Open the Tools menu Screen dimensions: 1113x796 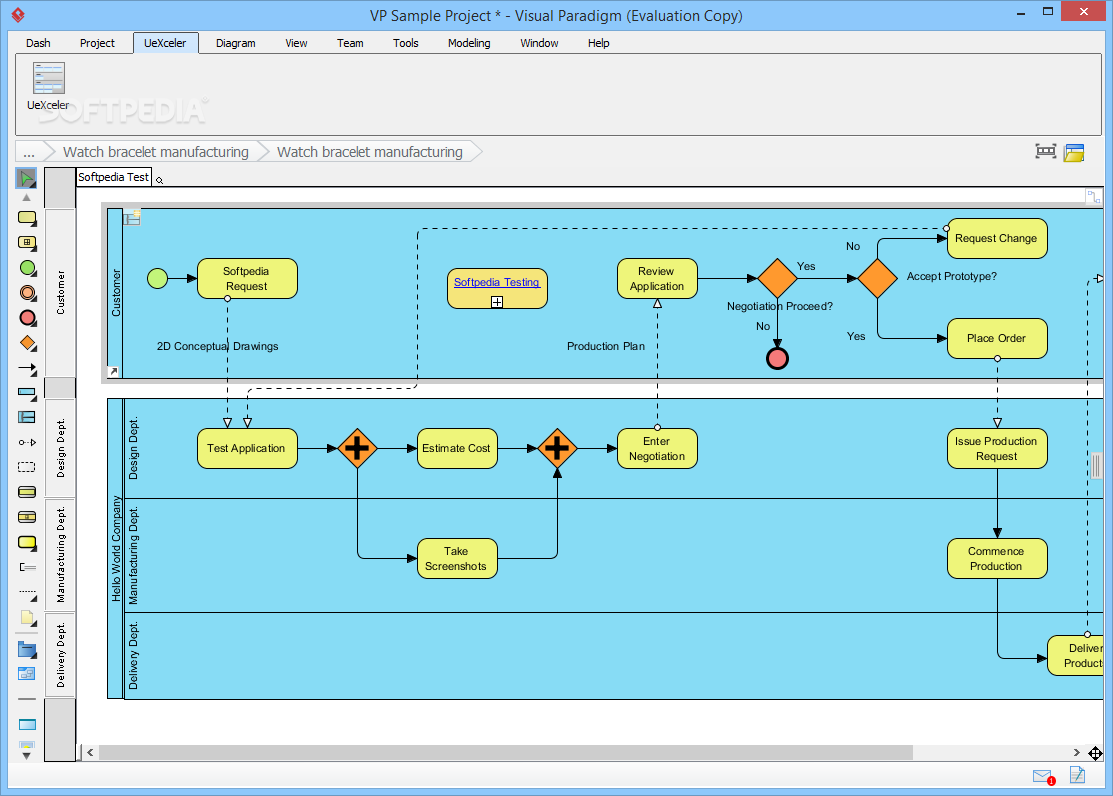[406, 43]
